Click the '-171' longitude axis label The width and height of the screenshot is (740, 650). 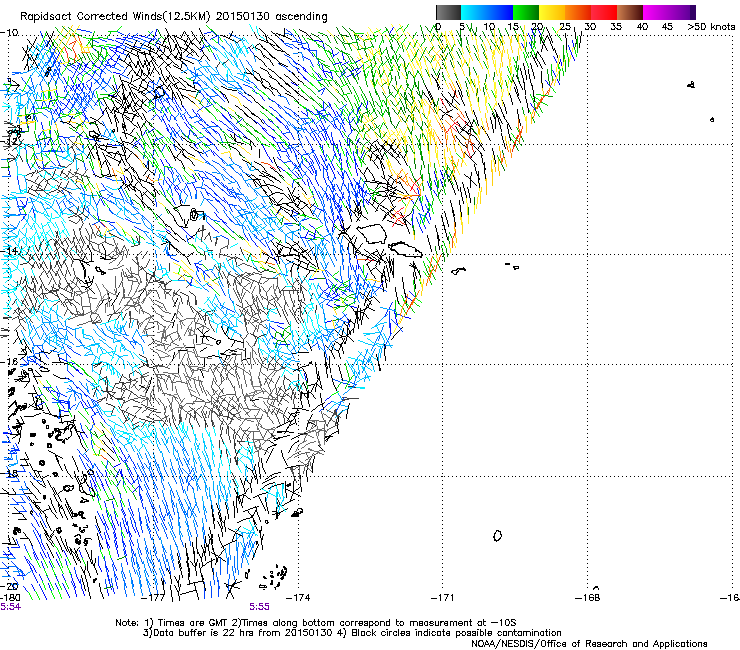pos(443,598)
